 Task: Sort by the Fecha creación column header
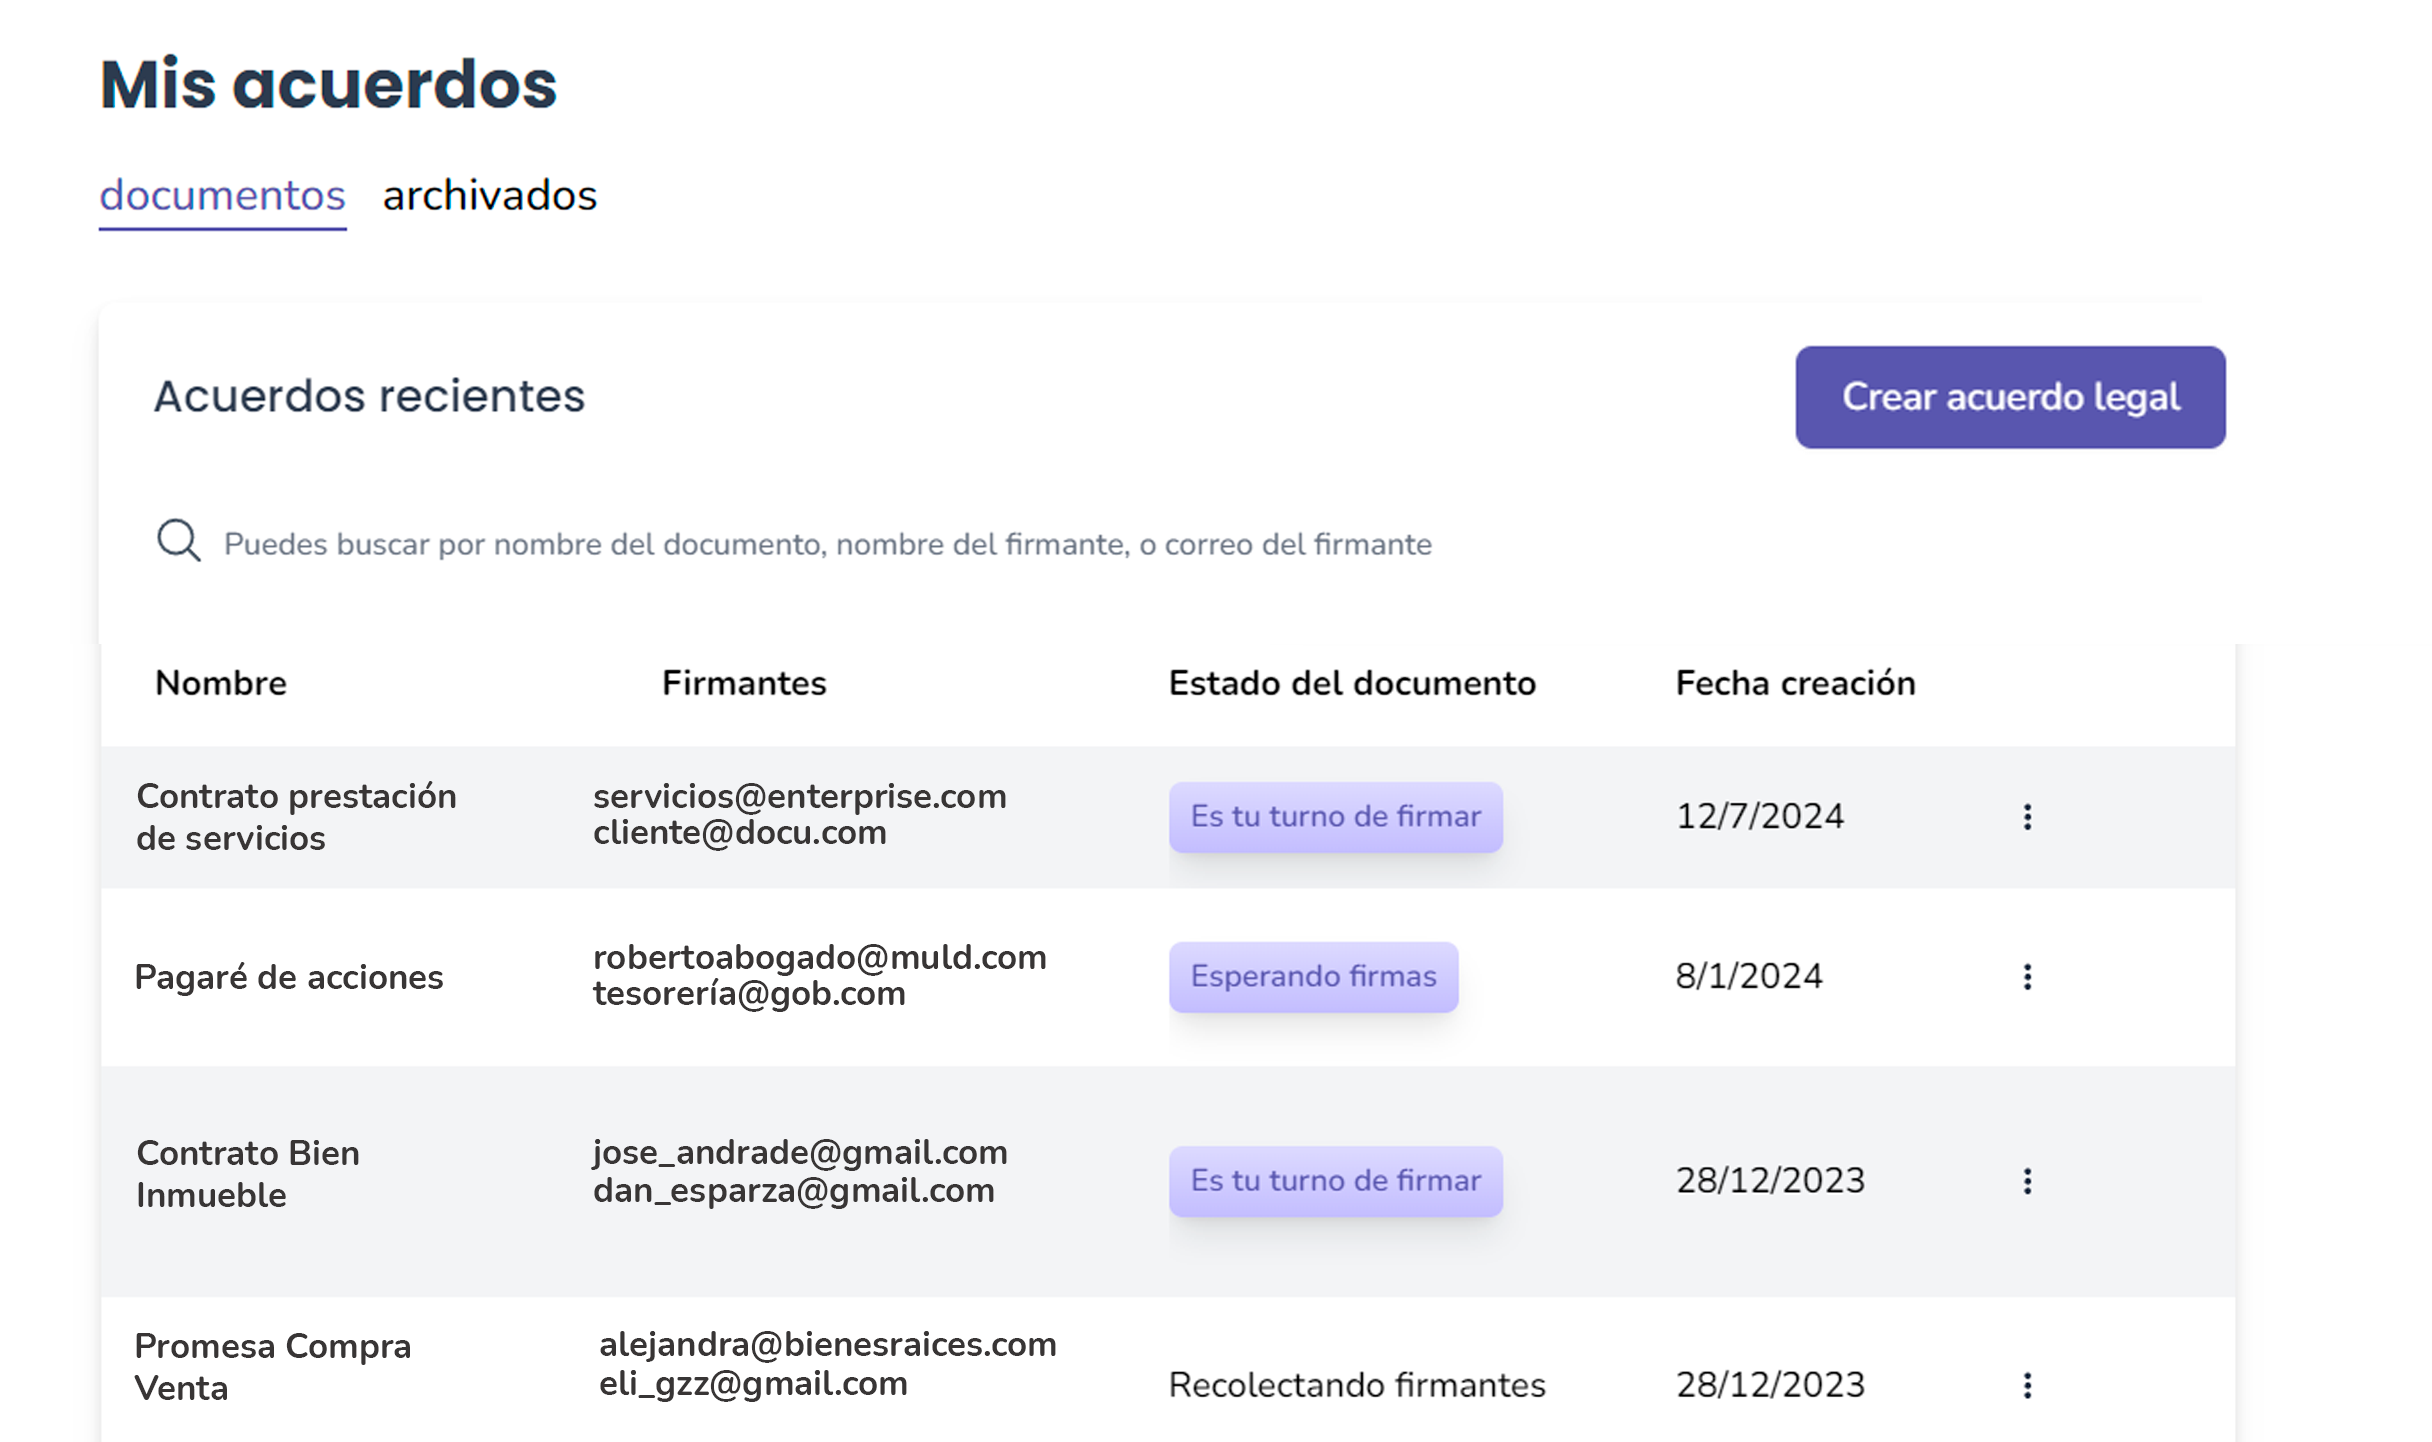point(1794,683)
